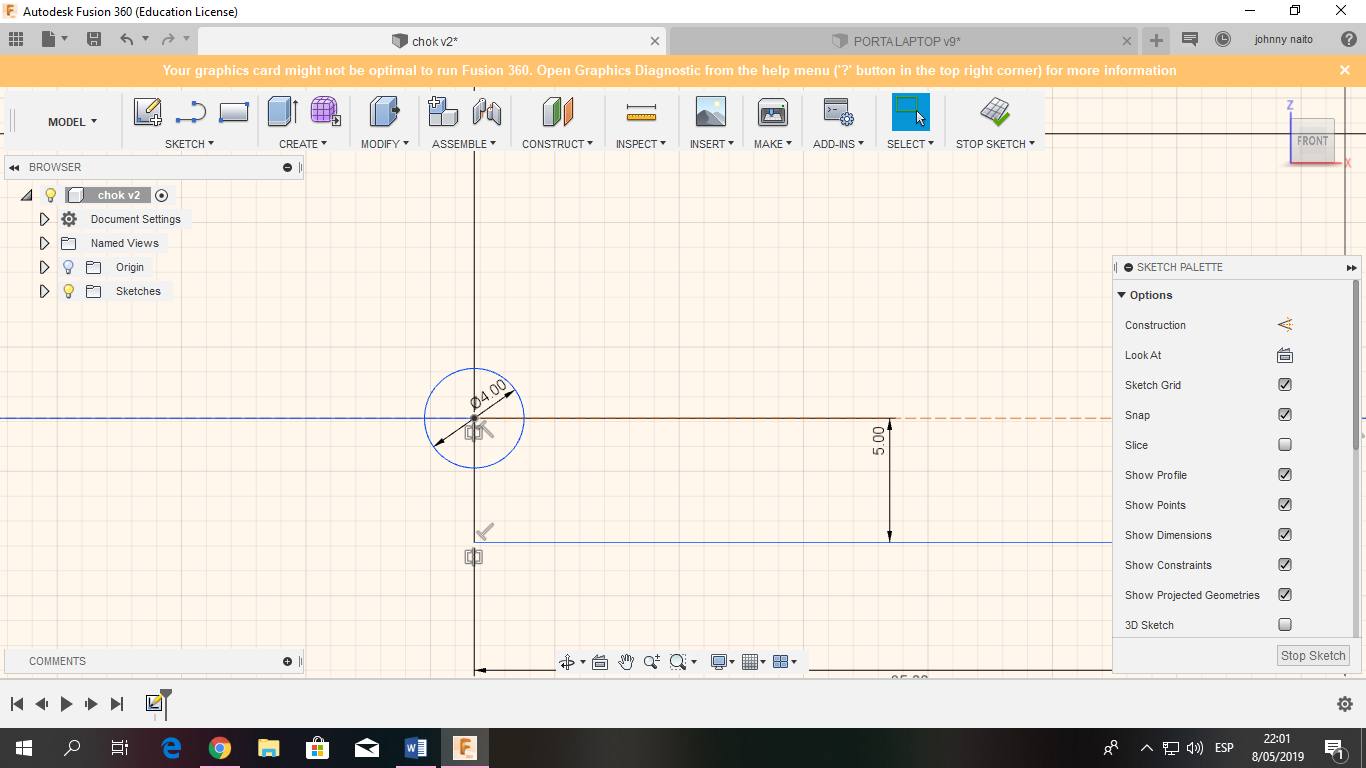Viewport: 1366px width, 768px height.
Task: Select the Extrude tool in Create
Action: click(x=283, y=112)
